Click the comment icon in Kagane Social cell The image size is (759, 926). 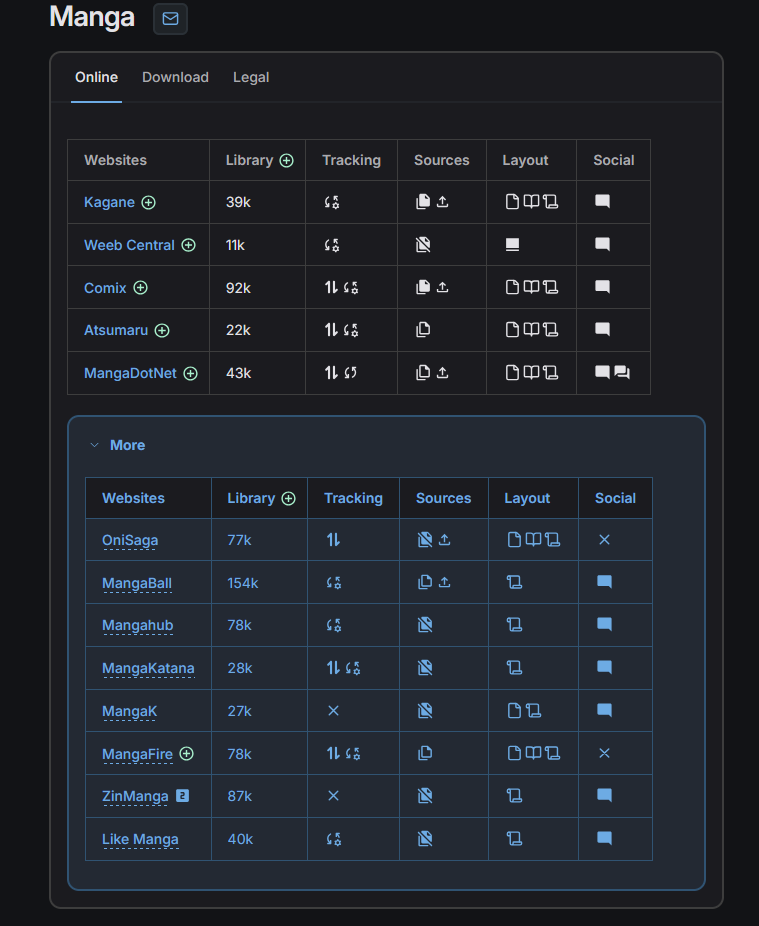click(602, 201)
